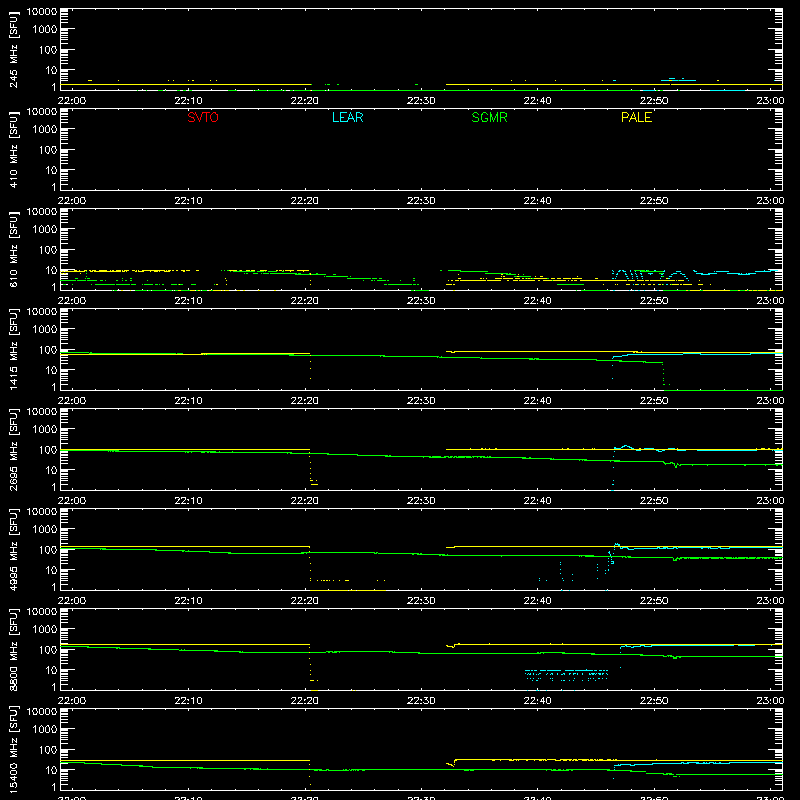Click 22:10 time label below 410 MHz plot

coord(188,201)
